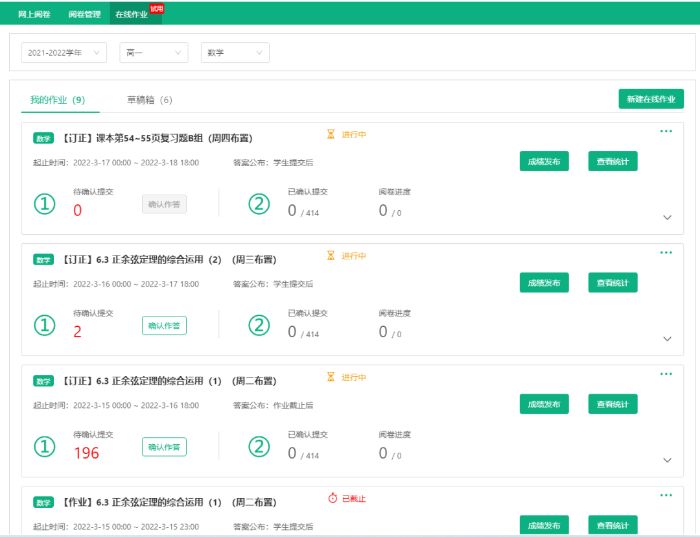Open more options for 课本第54~55页复习题B组
Image resolution: width=700 pixels, height=537 pixels.
pyautogui.click(x=666, y=131)
